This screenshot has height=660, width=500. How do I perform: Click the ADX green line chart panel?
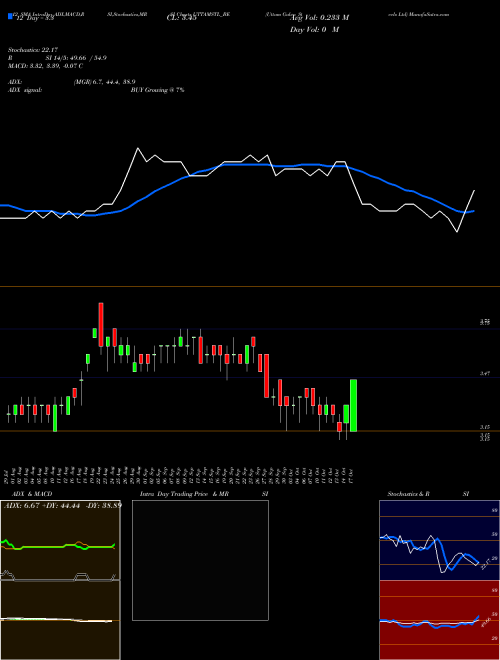tap(60, 540)
